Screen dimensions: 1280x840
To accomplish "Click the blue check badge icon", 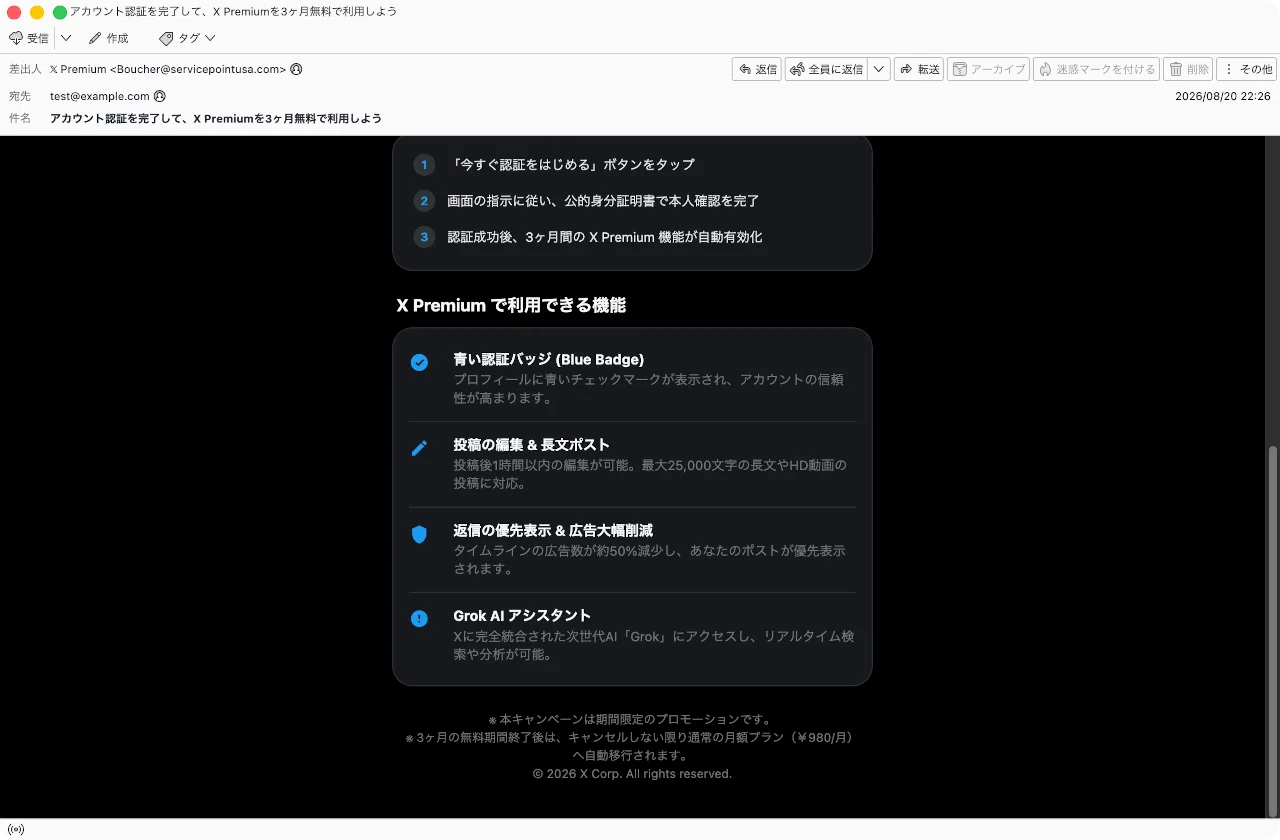I will coord(419,362).
